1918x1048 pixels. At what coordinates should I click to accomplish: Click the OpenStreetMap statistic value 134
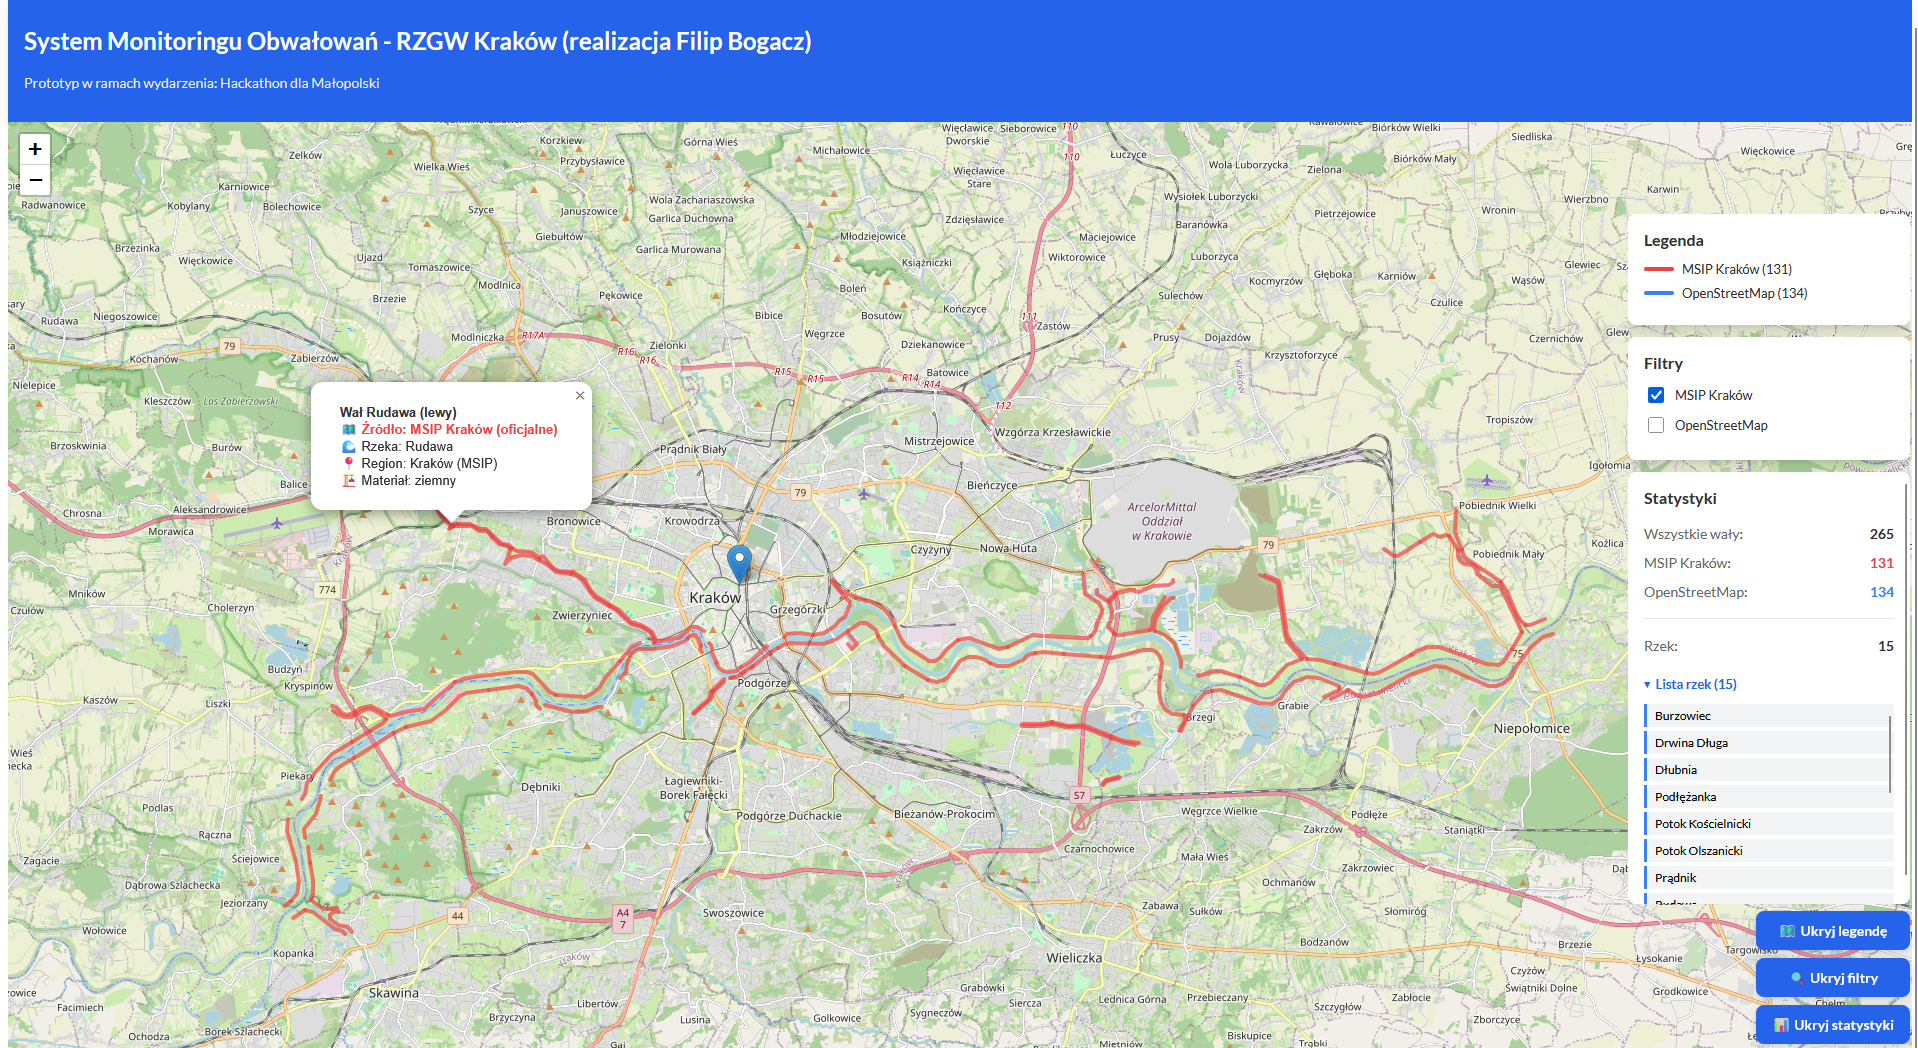(x=1882, y=592)
